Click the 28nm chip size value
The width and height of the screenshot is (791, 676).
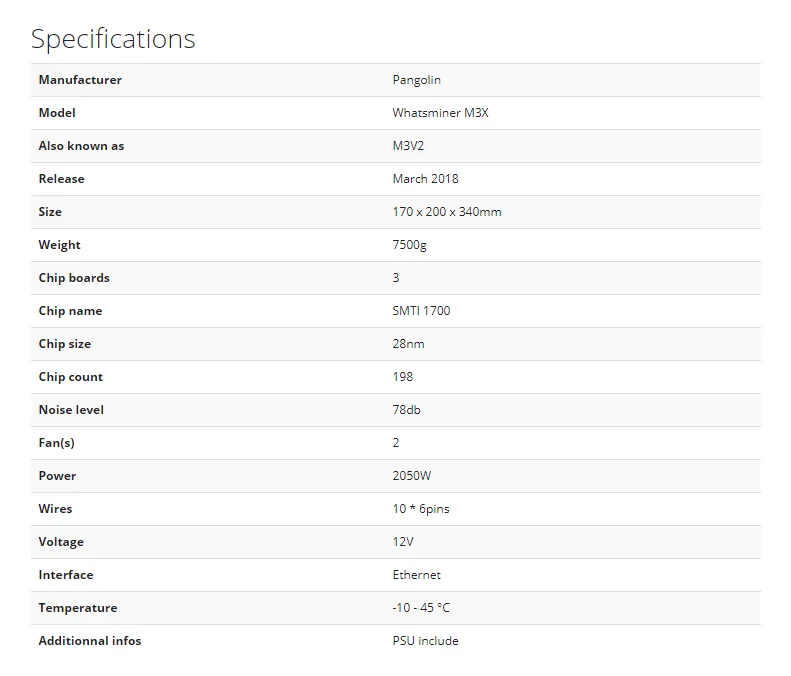click(410, 344)
